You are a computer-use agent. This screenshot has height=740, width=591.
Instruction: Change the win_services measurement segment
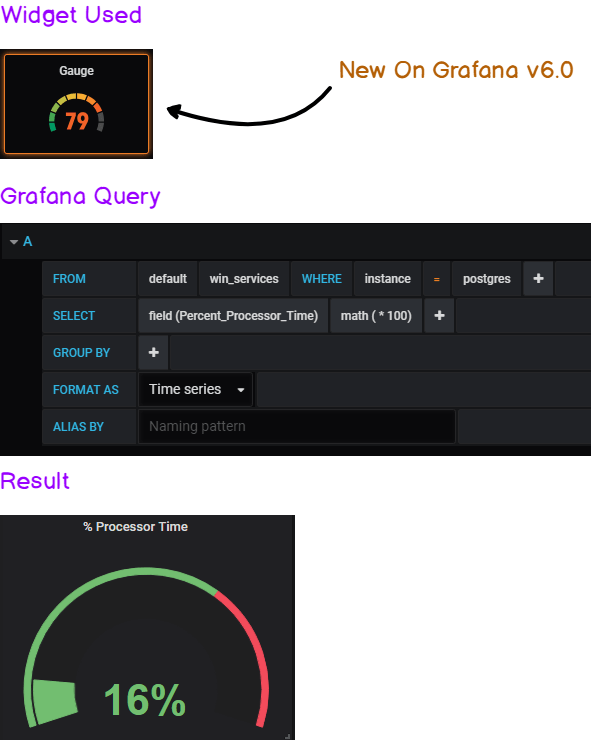tap(244, 278)
